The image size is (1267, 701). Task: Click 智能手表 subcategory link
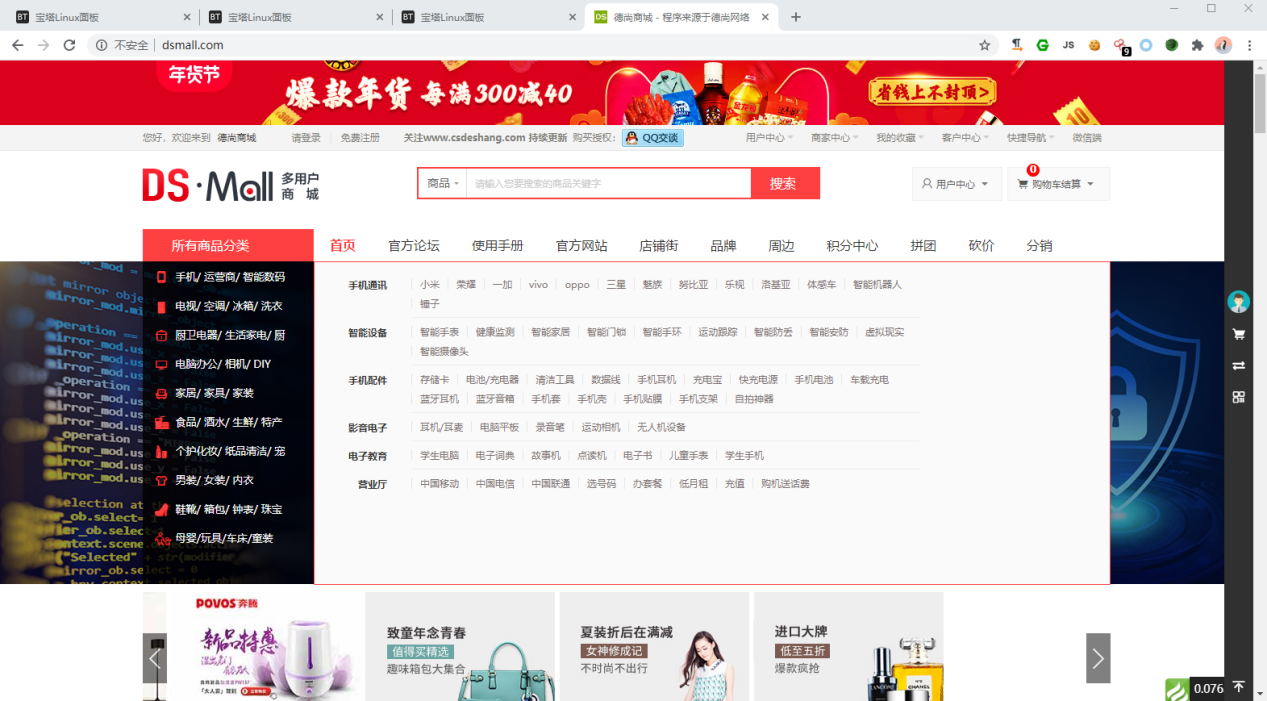[x=439, y=332]
